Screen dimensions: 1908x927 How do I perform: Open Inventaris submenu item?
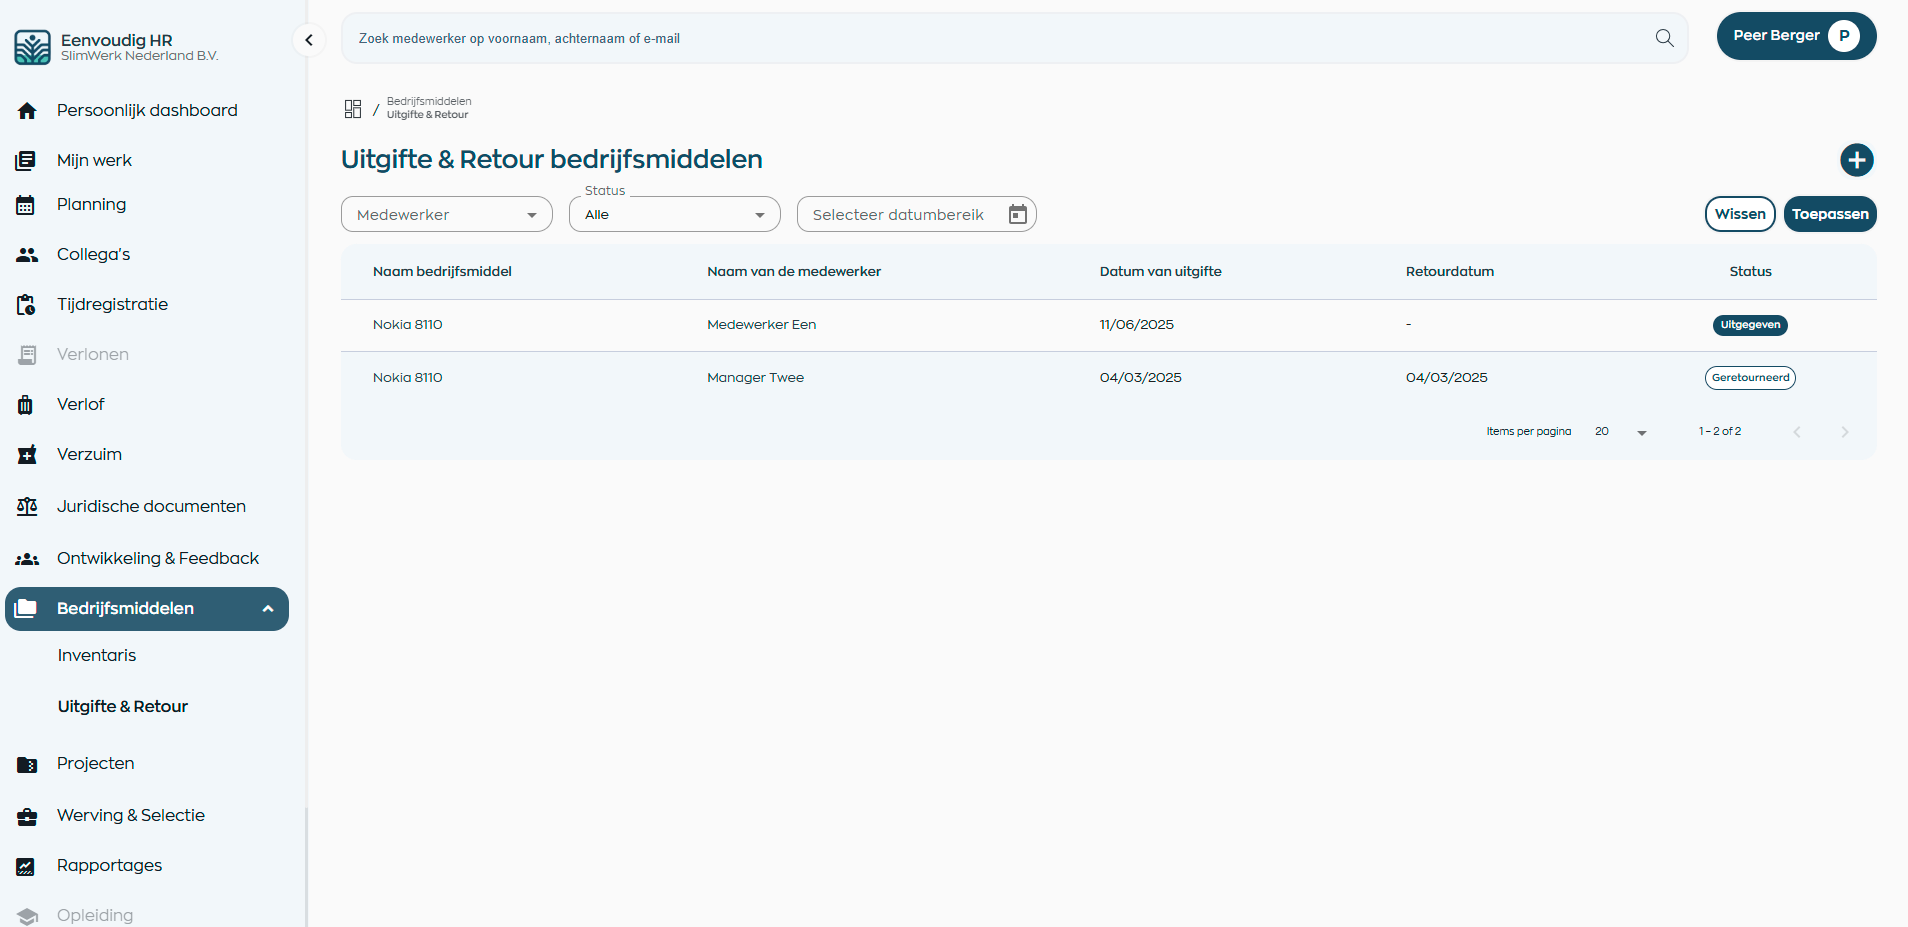point(97,656)
